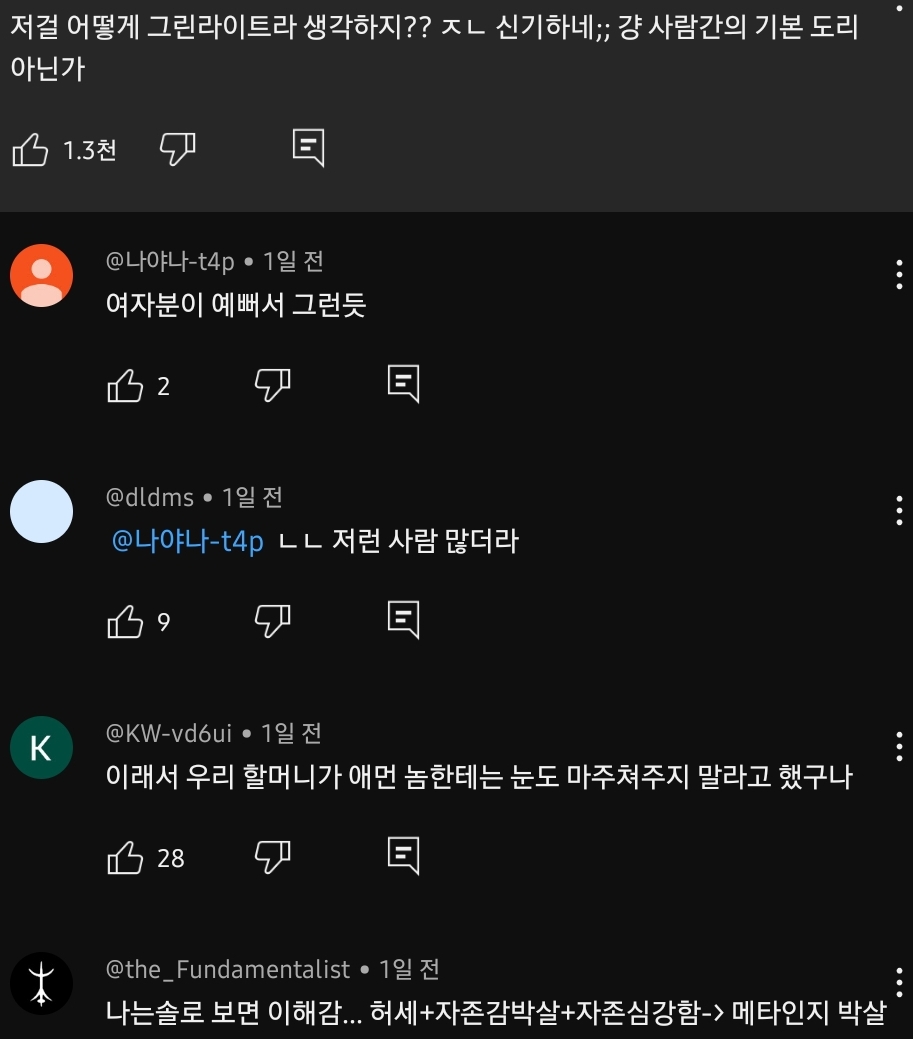Reply to the KW-vd6ui comment
The image size is (913, 1039).
[403, 856]
